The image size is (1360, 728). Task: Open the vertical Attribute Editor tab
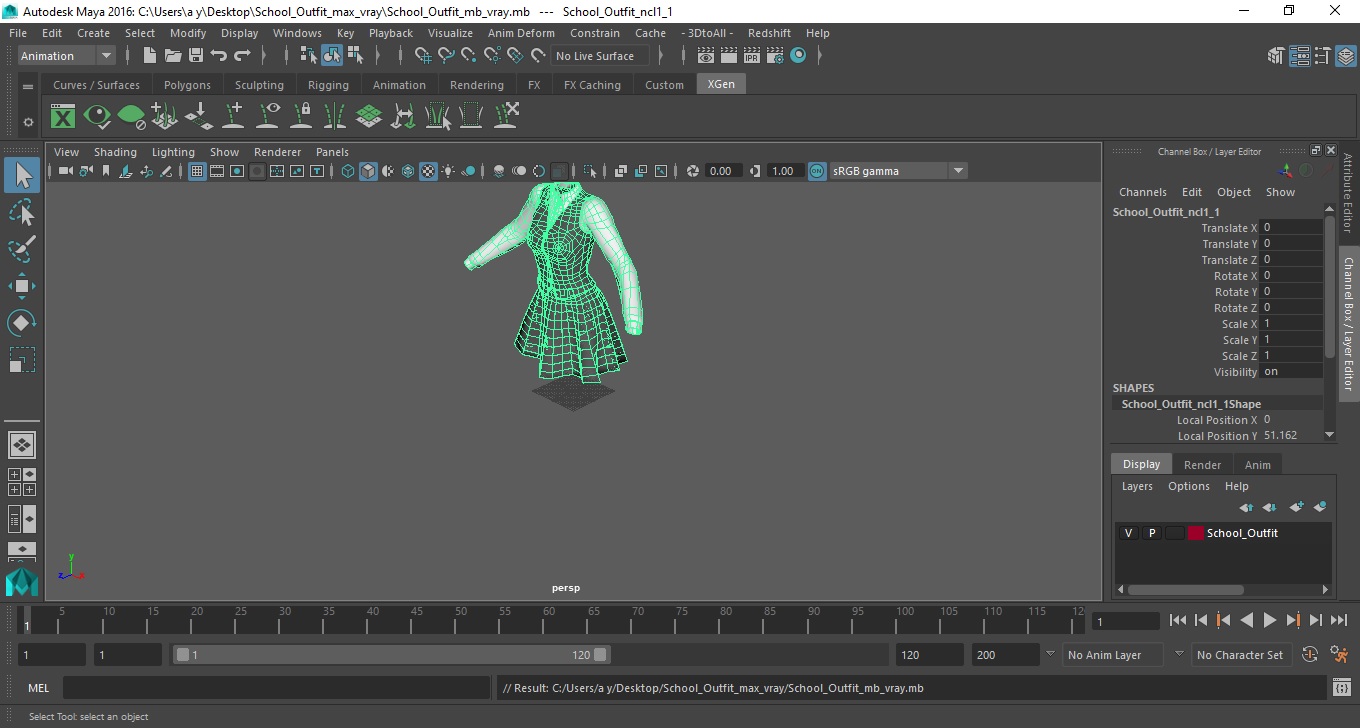pos(1348,192)
